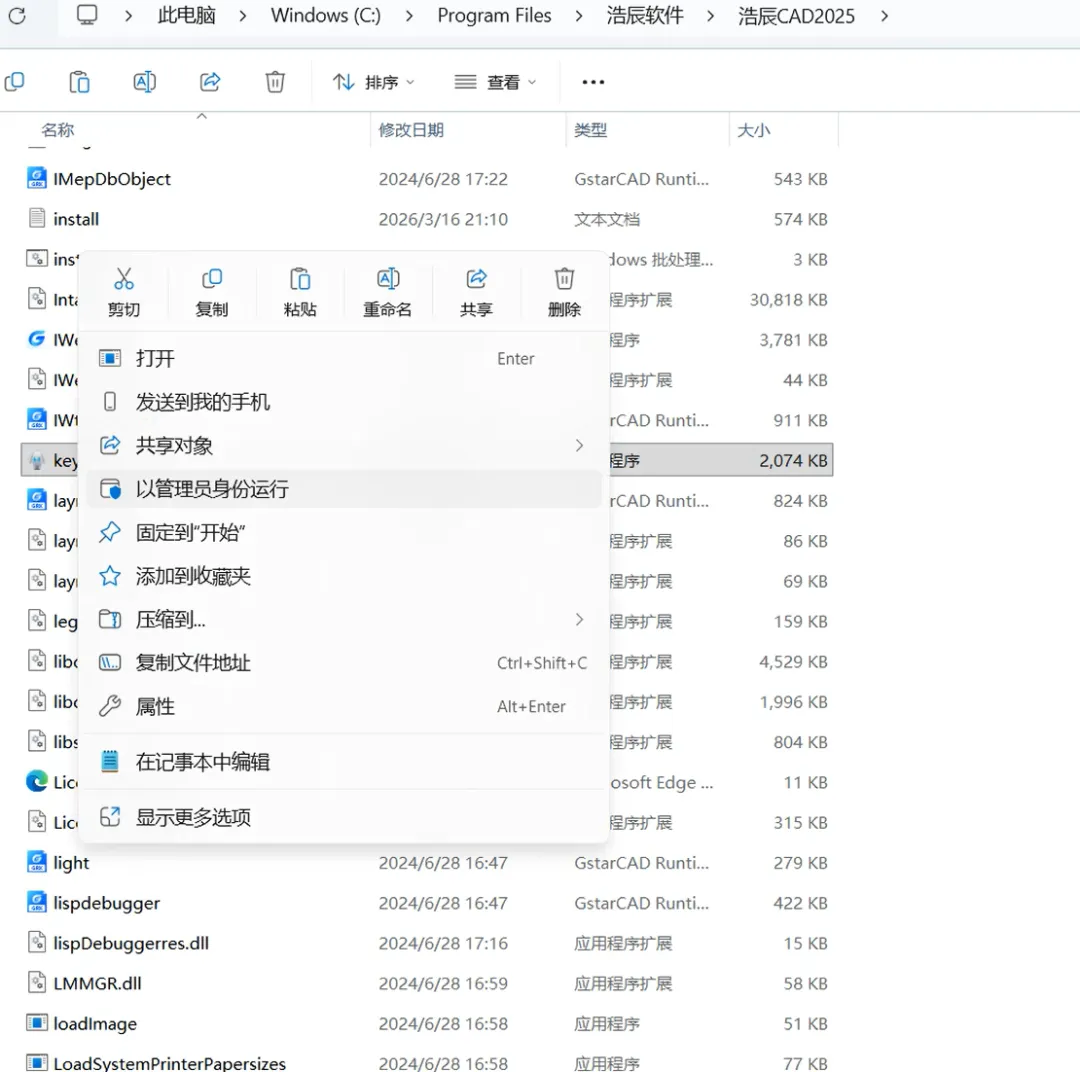Sort by the 修改日期 column header
This screenshot has width=1080, height=1072.
pyautogui.click(x=411, y=130)
